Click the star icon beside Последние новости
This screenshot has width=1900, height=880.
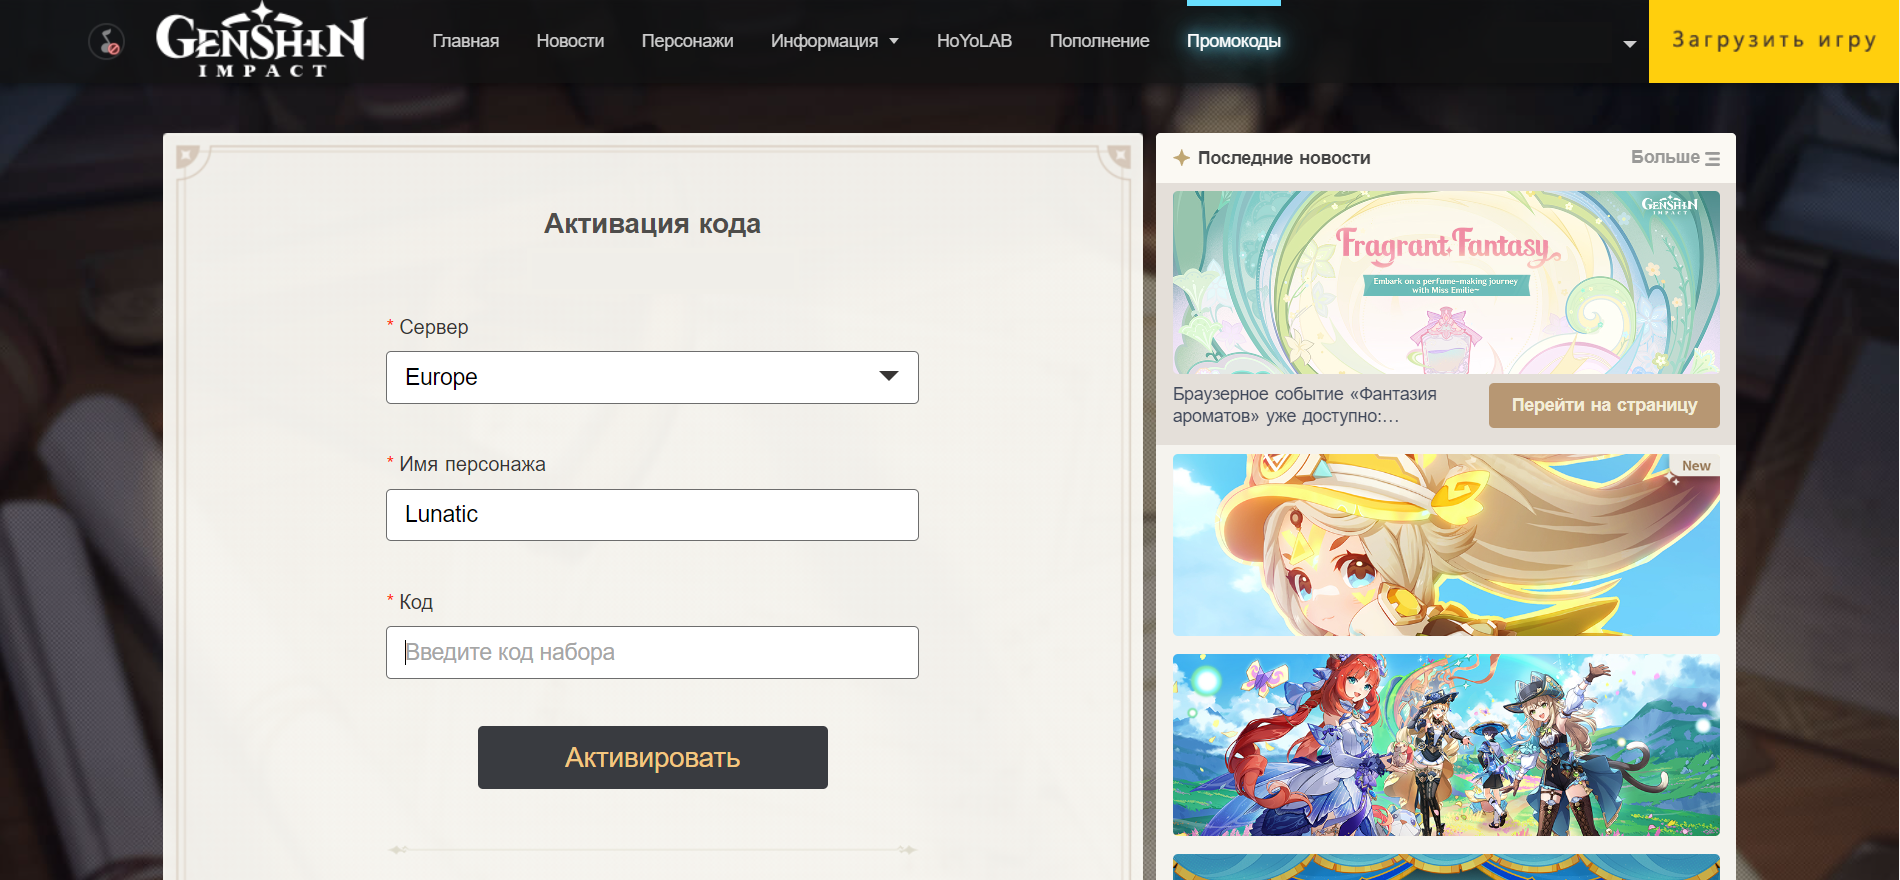tap(1181, 158)
